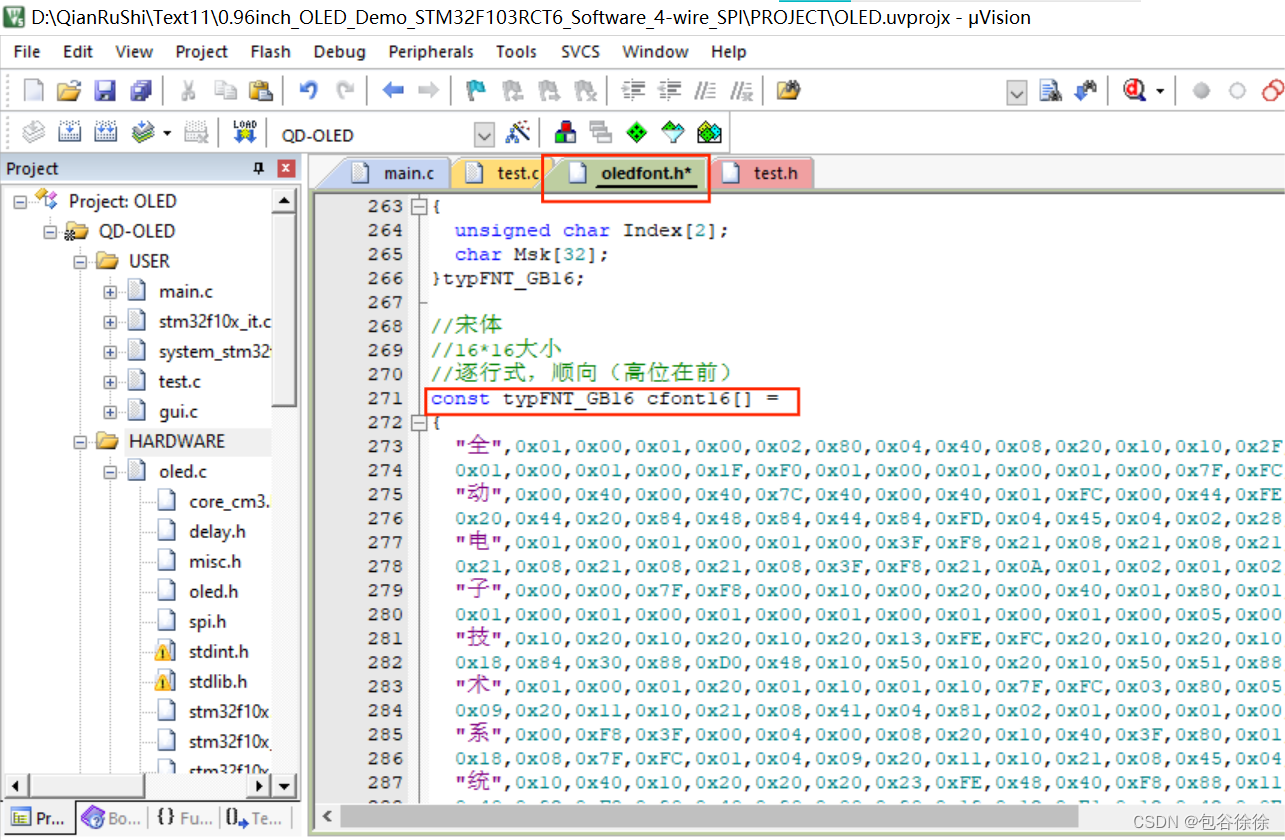Click the New file icon
1285x840 pixels.
point(34,91)
